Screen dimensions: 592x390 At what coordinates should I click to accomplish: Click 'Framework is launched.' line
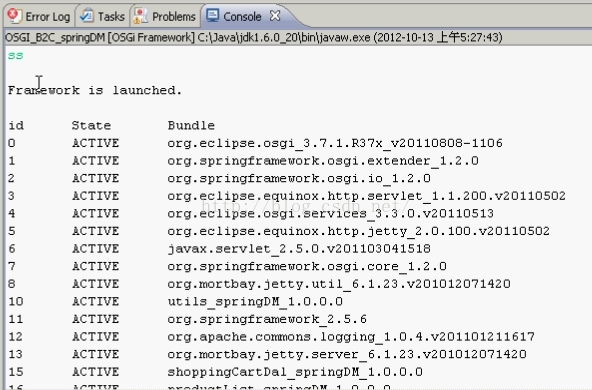[95, 91]
